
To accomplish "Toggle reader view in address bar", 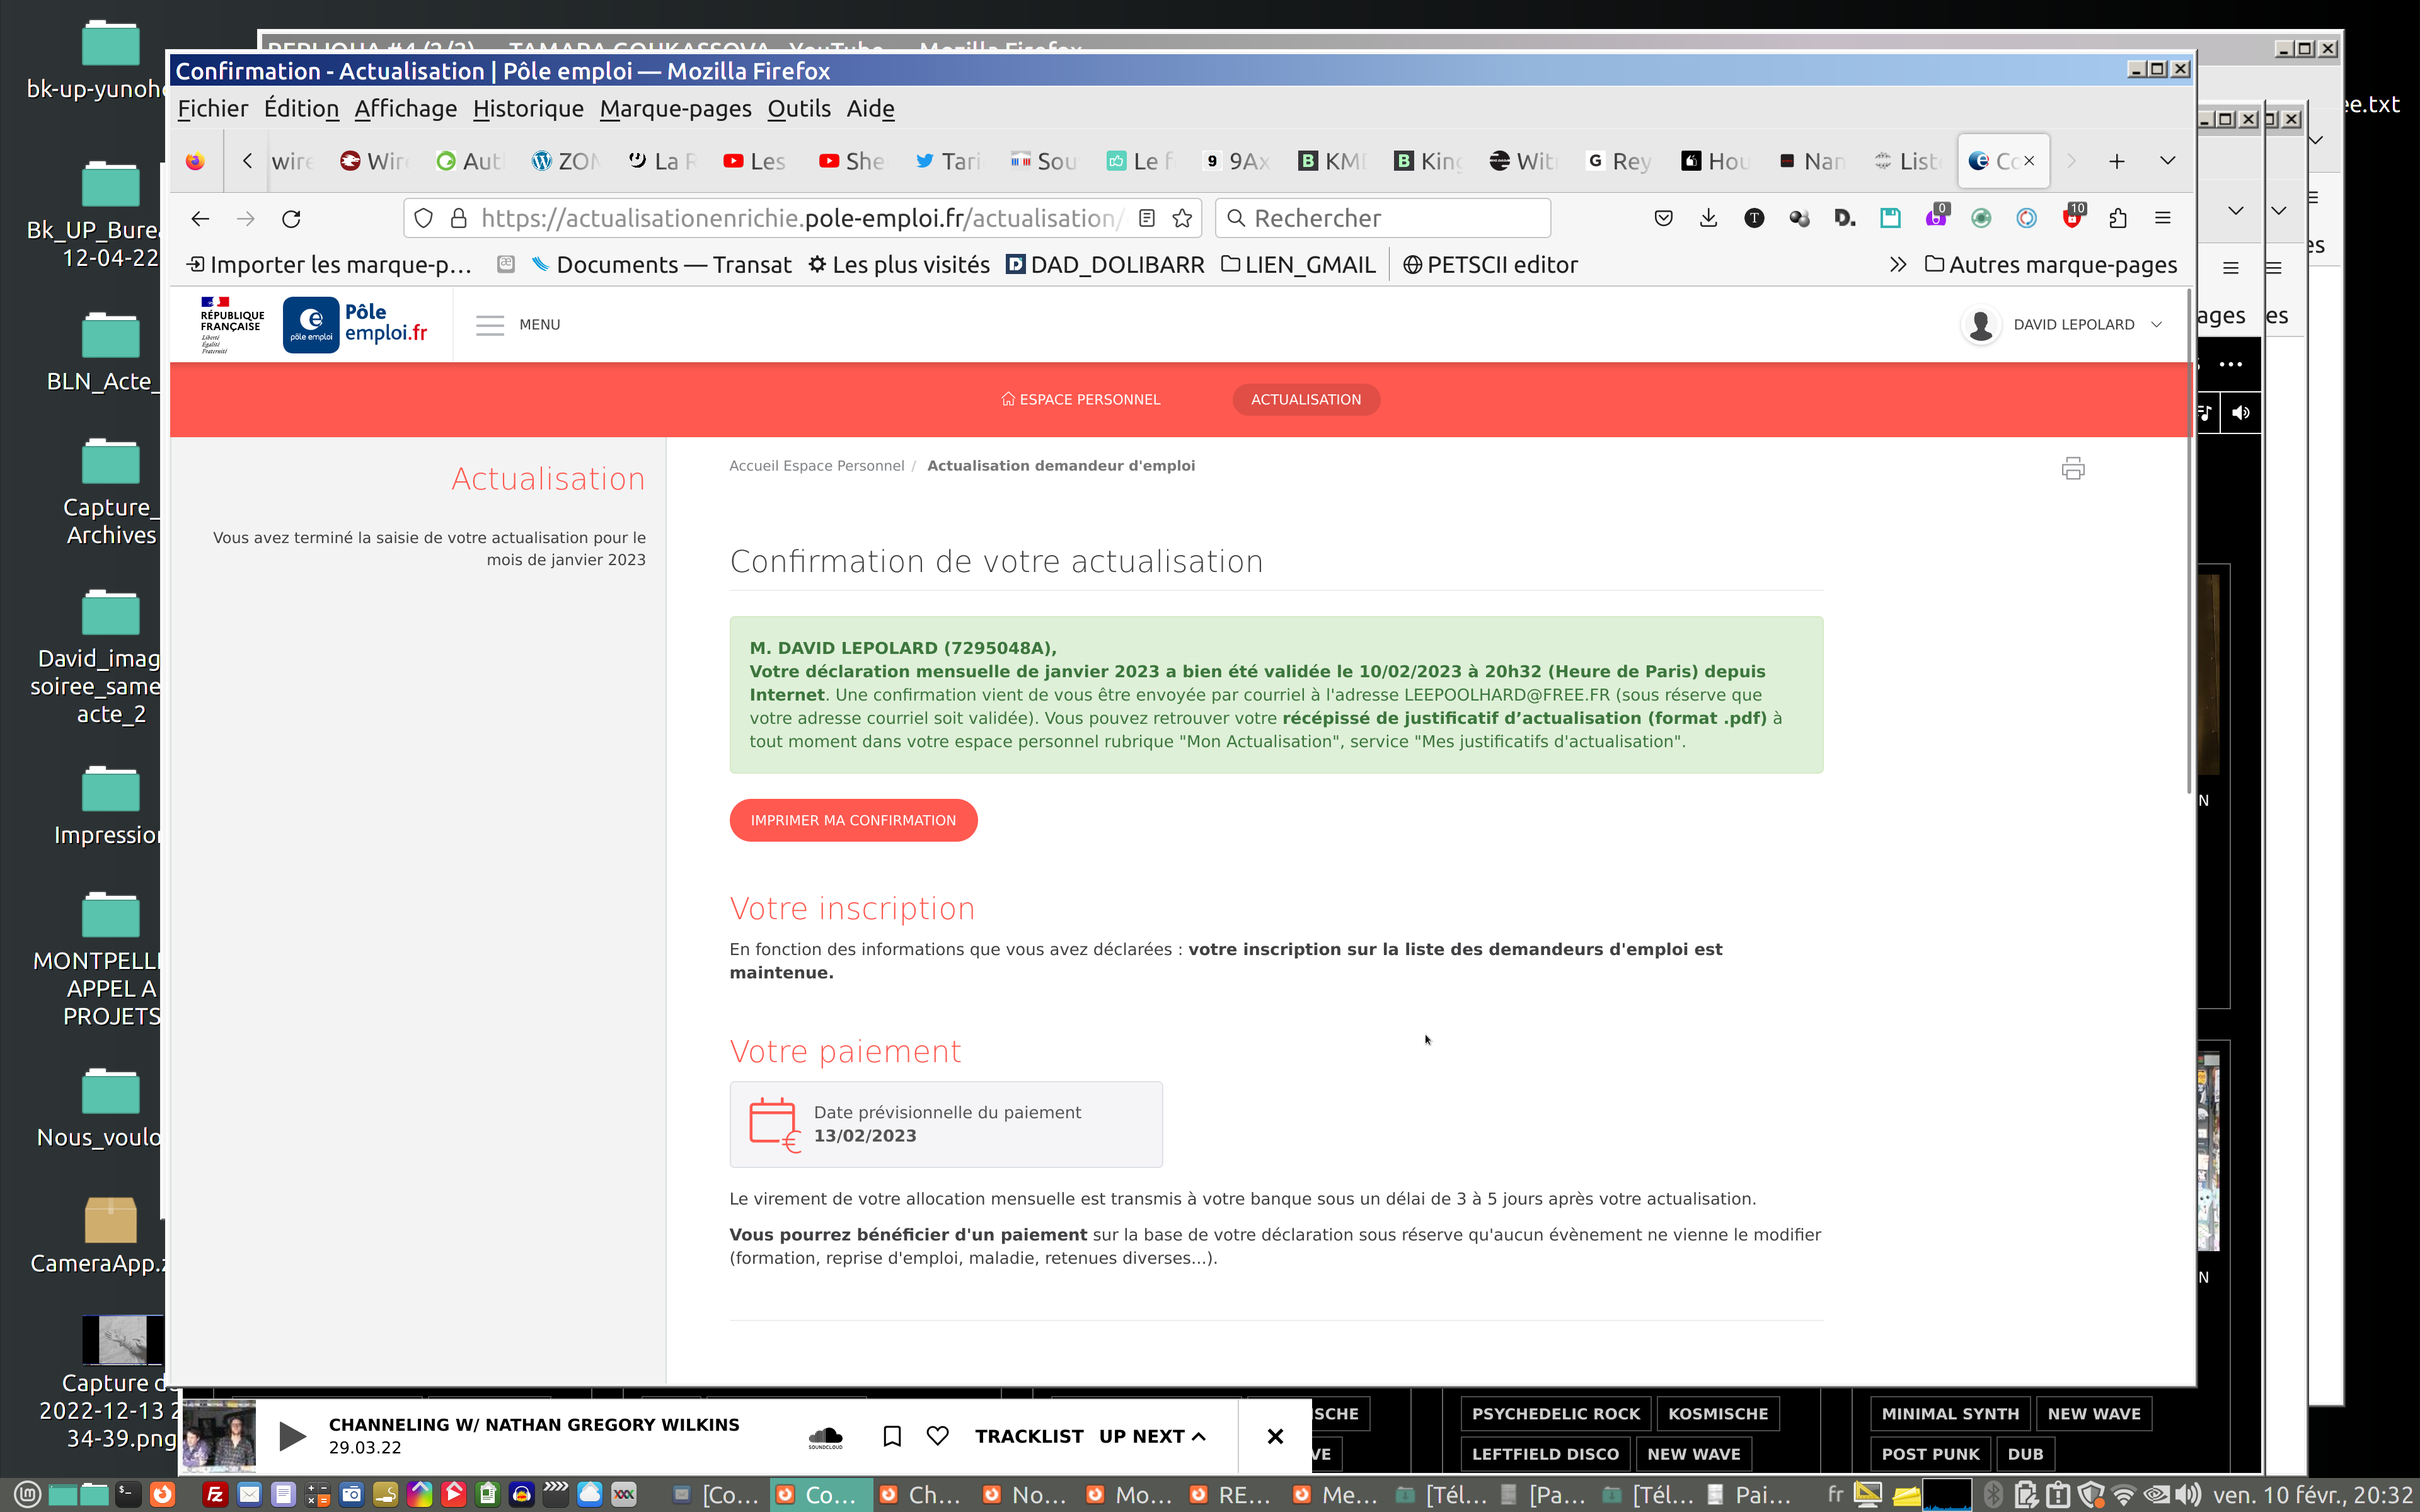I will point(1147,218).
